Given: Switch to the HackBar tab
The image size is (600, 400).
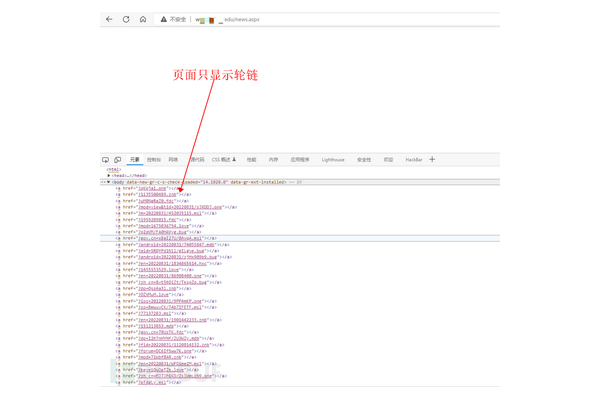Looking at the screenshot, I should click(x=414, y=160).
